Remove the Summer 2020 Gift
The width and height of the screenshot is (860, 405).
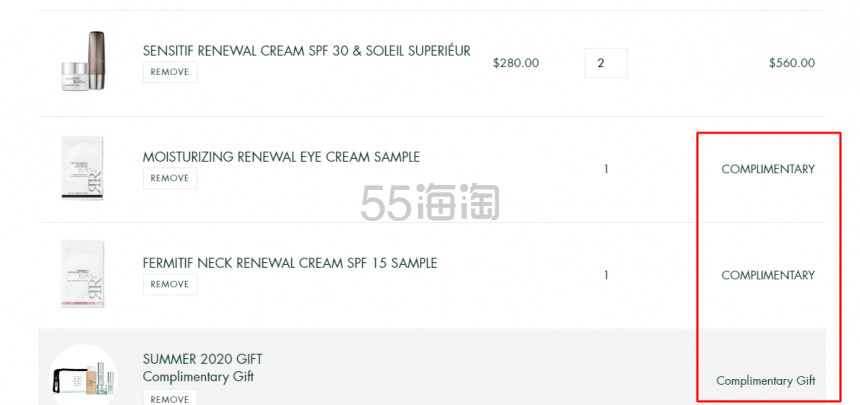(x=170, y=398)
